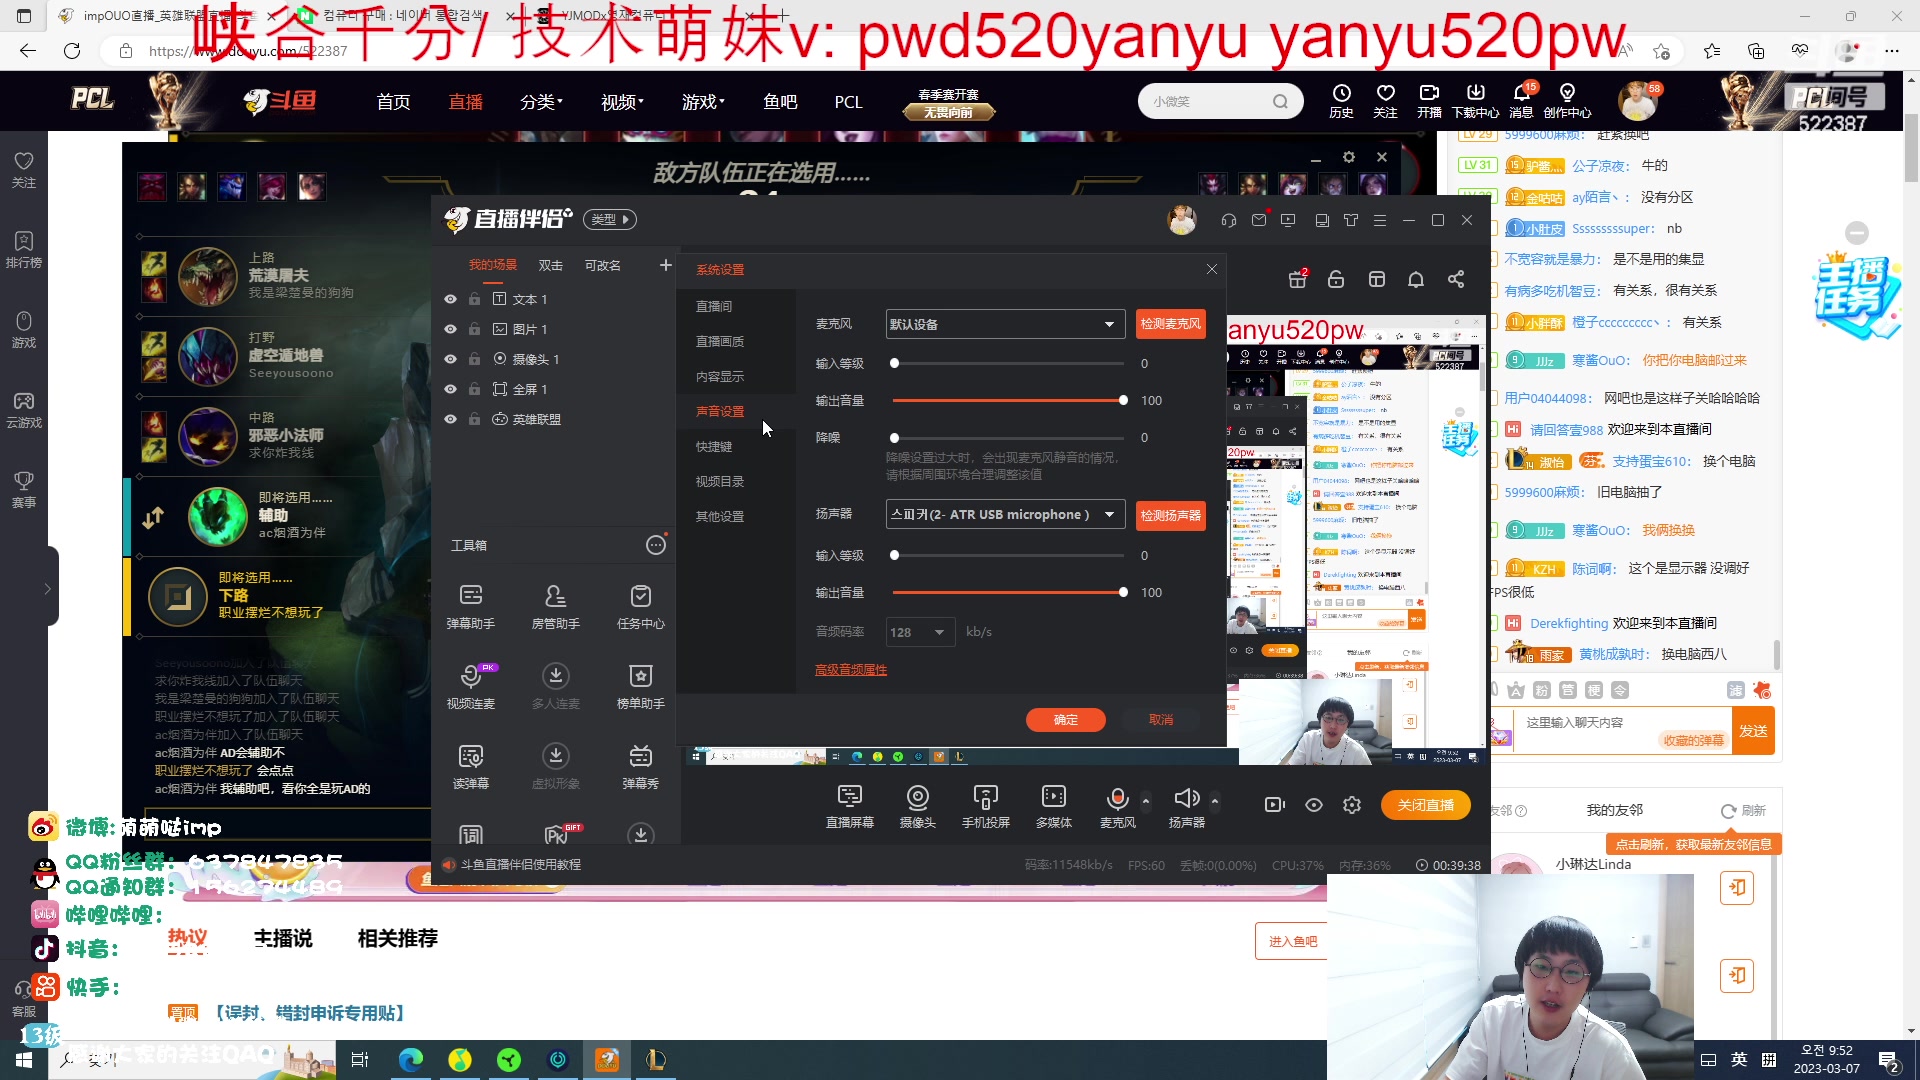Open 创作中心 icon on Douyu header

coord(1567,101)
